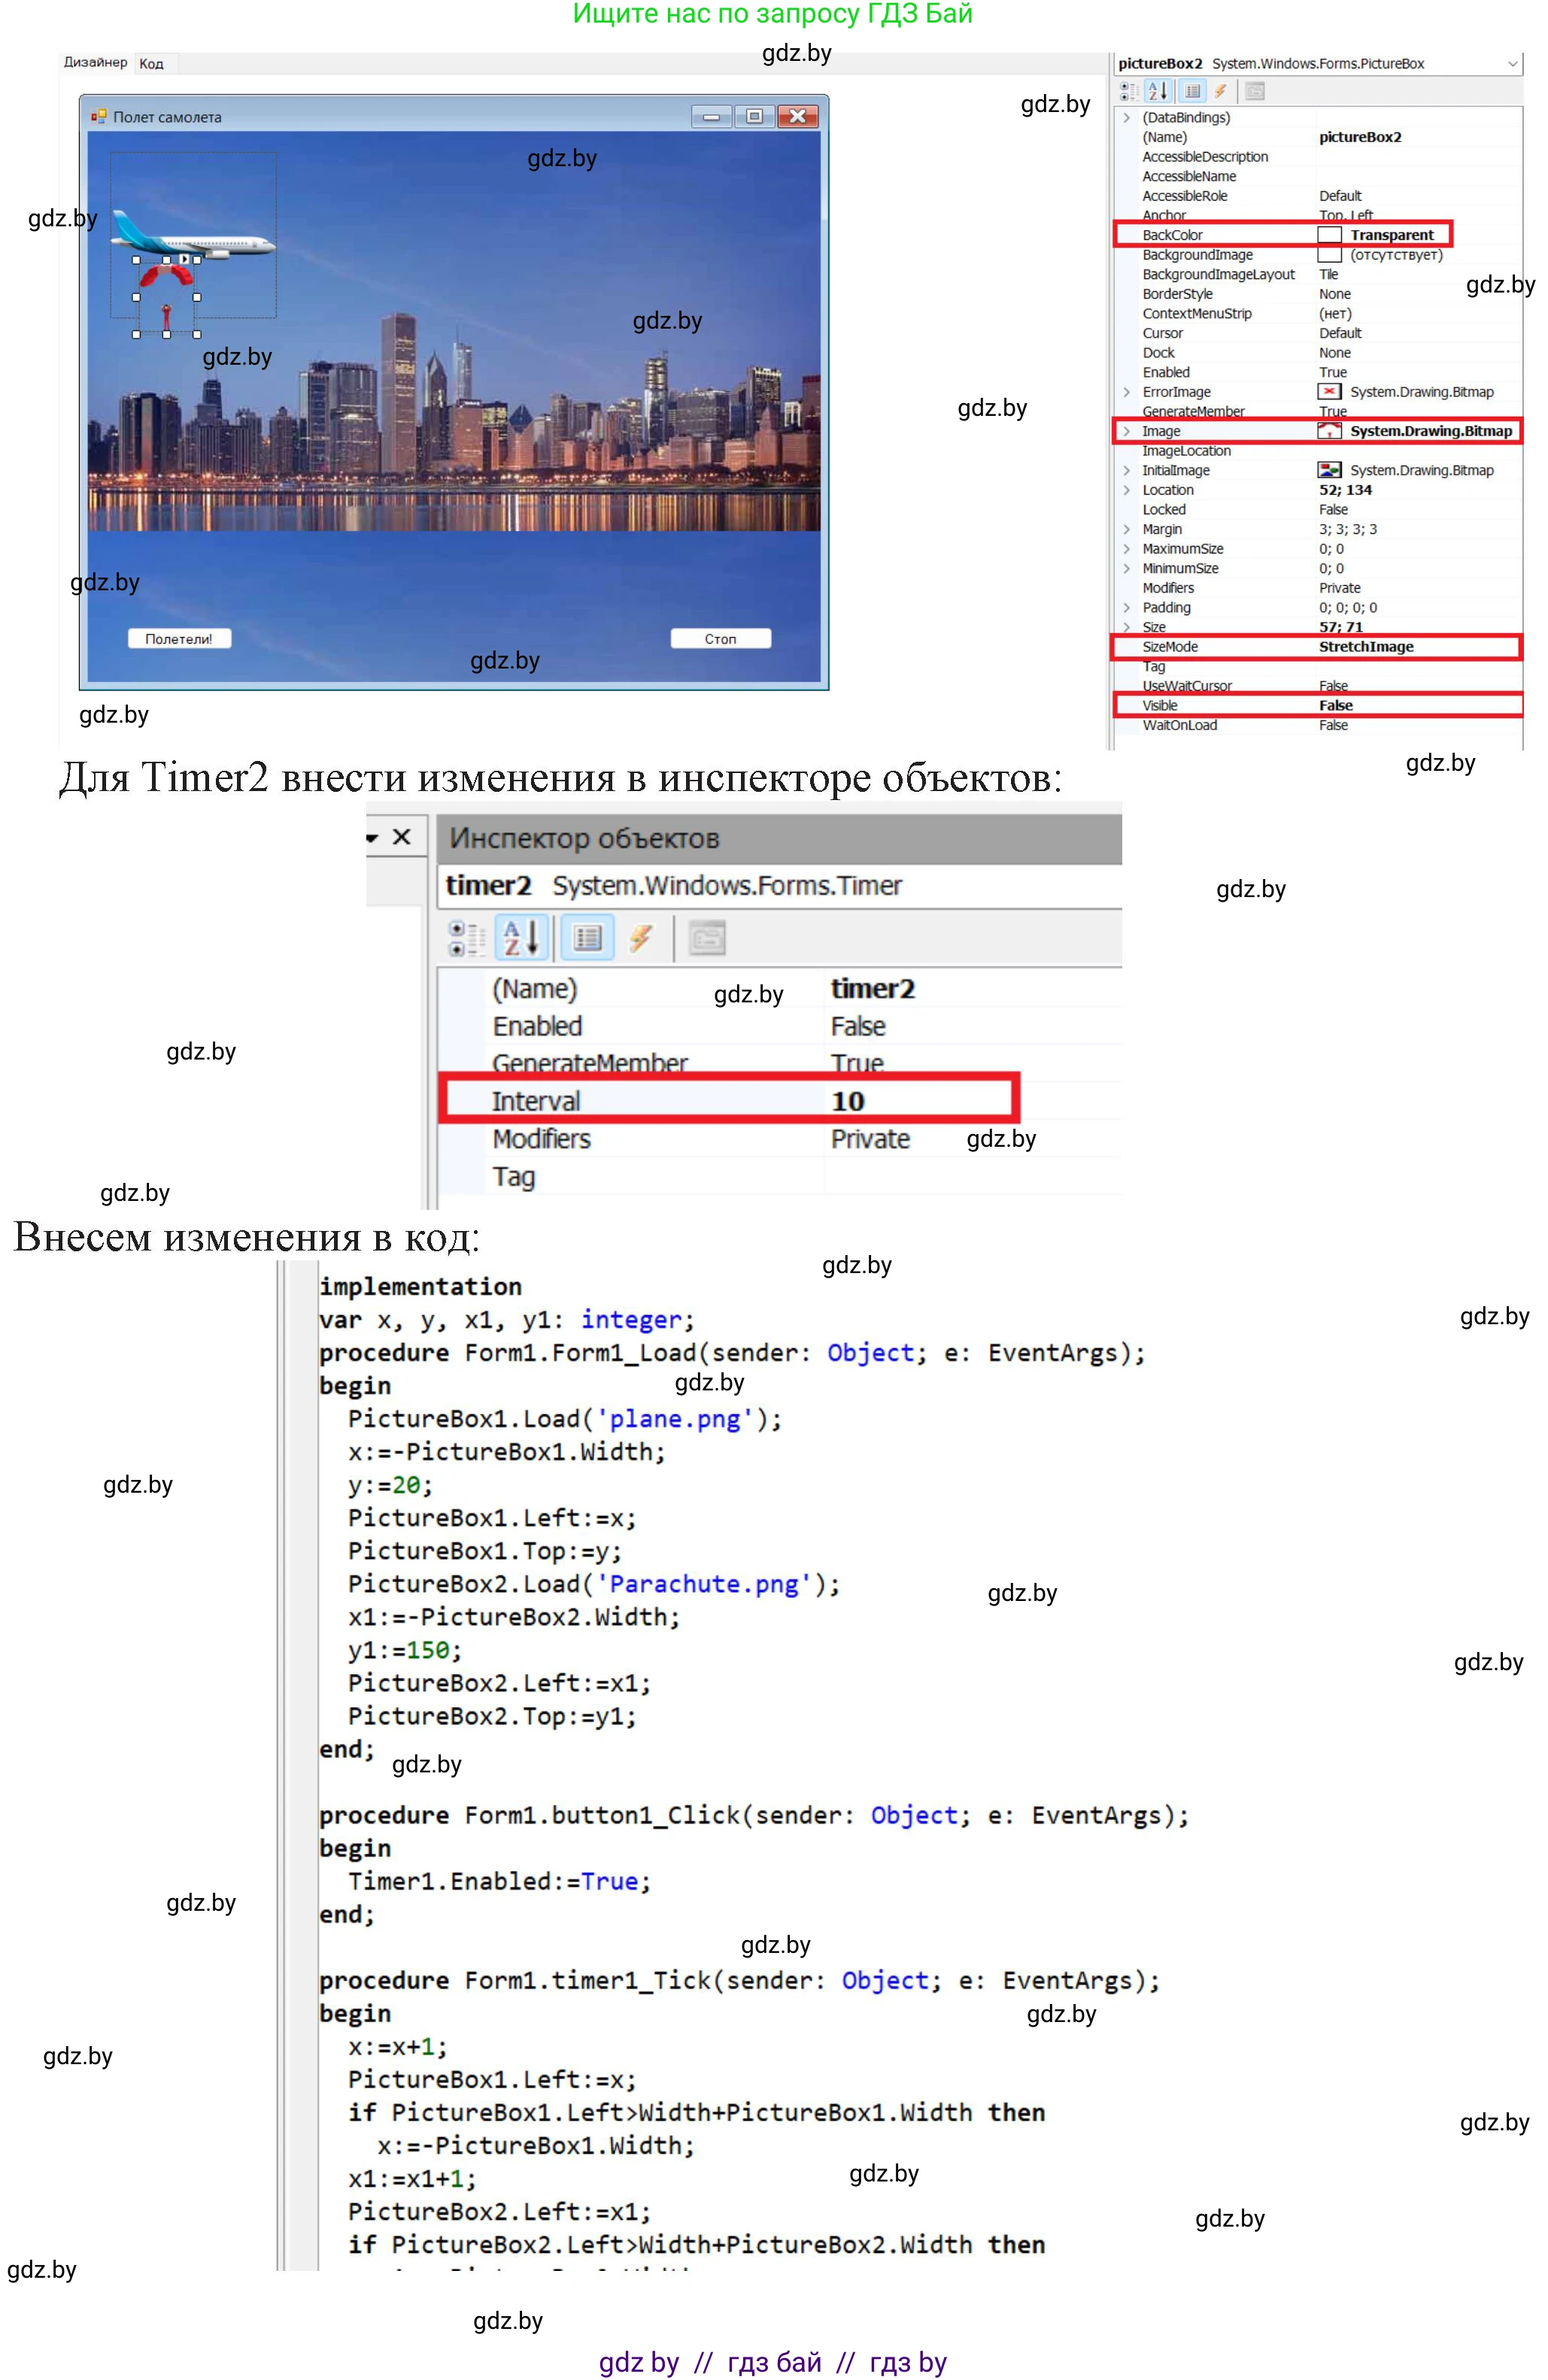Switch to the Дизайнер tab
1548x2380 pixels.
tap(95, 62)
